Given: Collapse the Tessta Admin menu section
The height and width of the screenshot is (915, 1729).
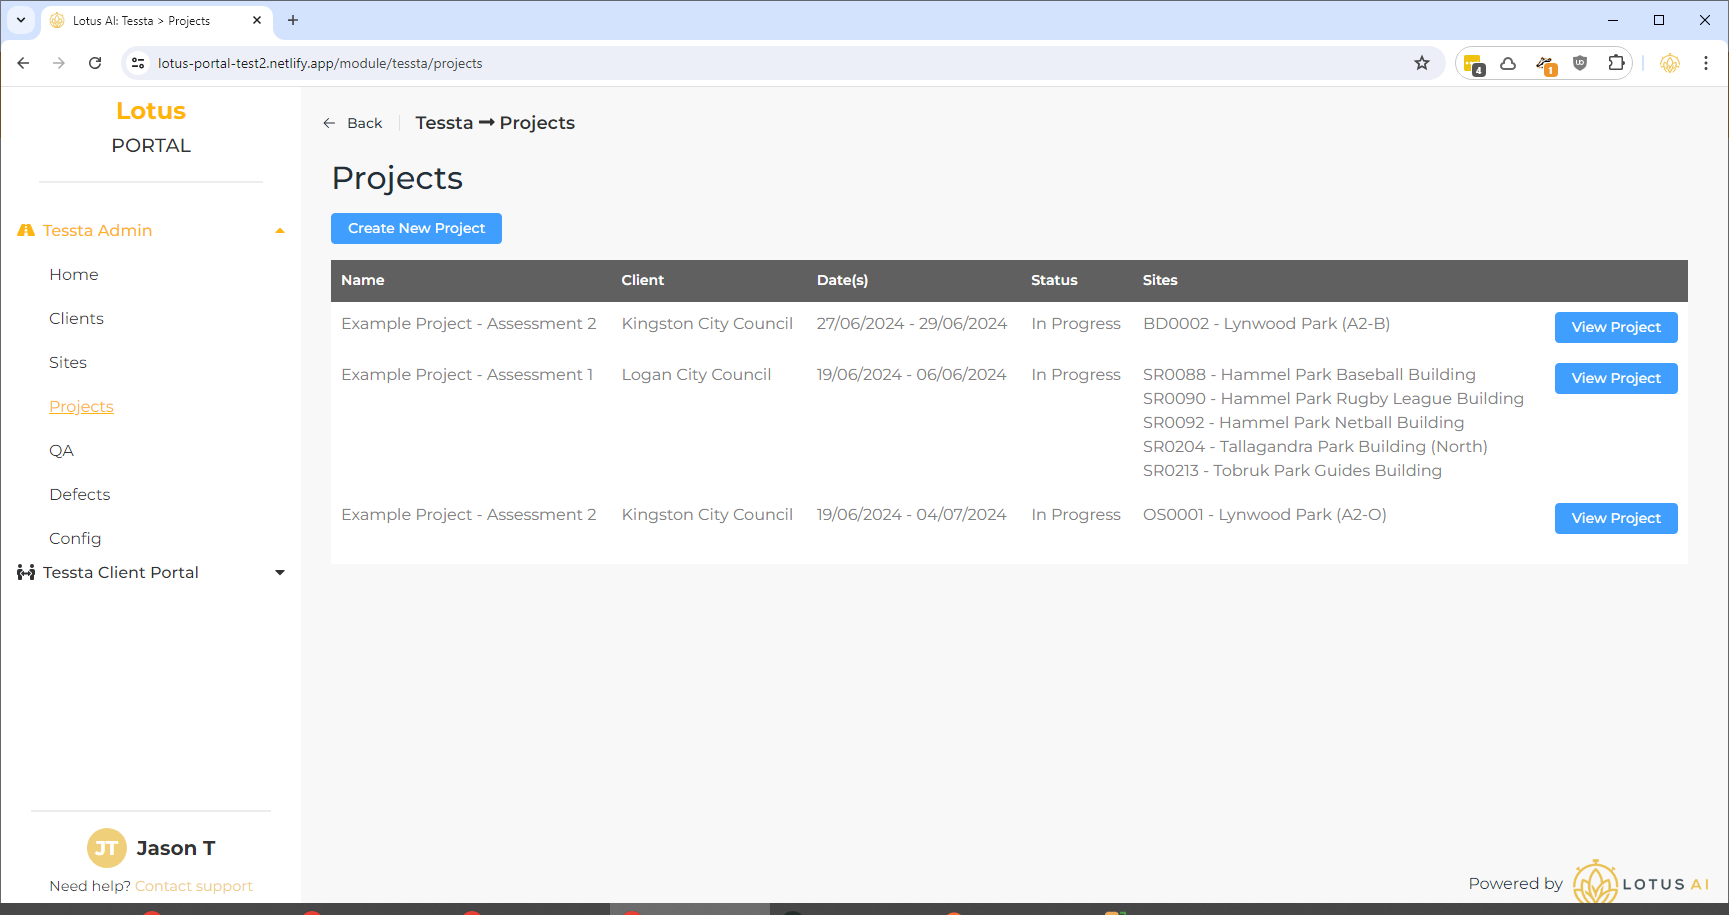Looking at the screenshot, I should tap(280, 231).
